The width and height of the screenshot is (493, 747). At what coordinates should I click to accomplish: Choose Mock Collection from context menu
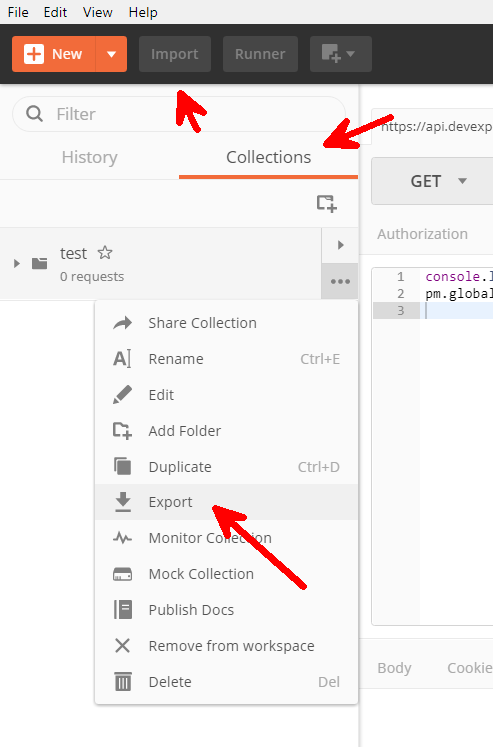coord(226,574)
